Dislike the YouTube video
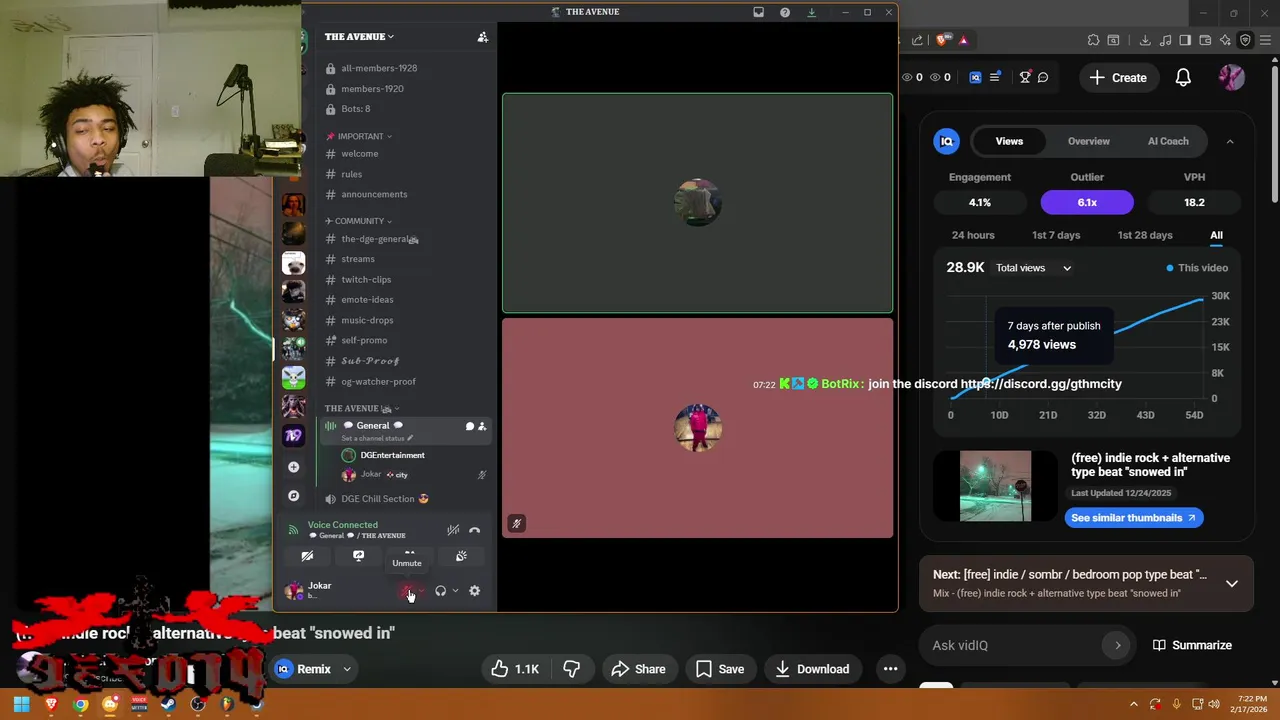This screenshot has height=720, width=1280. pyautogui.click(x=572, y=669)
